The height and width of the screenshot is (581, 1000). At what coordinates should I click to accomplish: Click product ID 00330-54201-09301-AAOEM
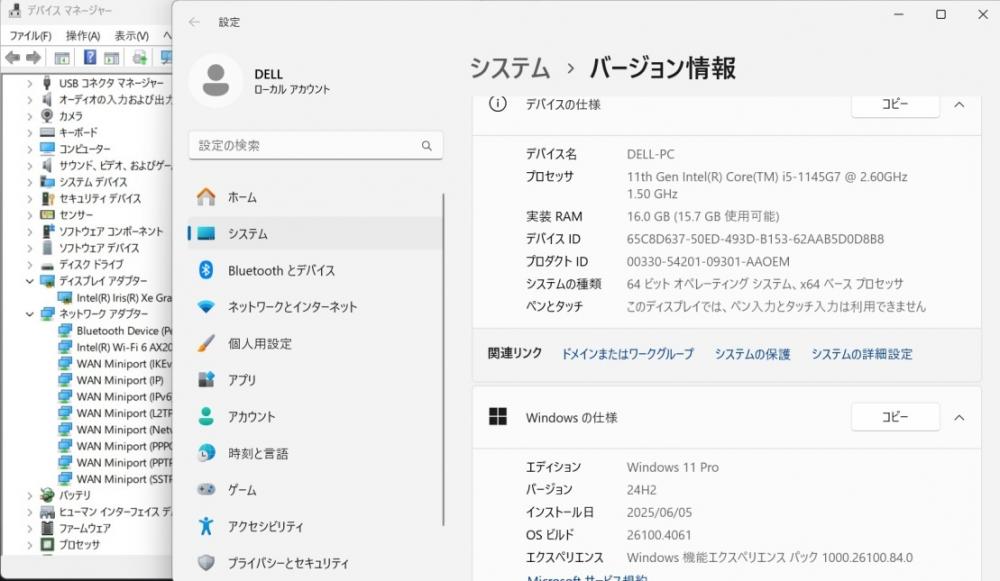(x=708, y=261)
